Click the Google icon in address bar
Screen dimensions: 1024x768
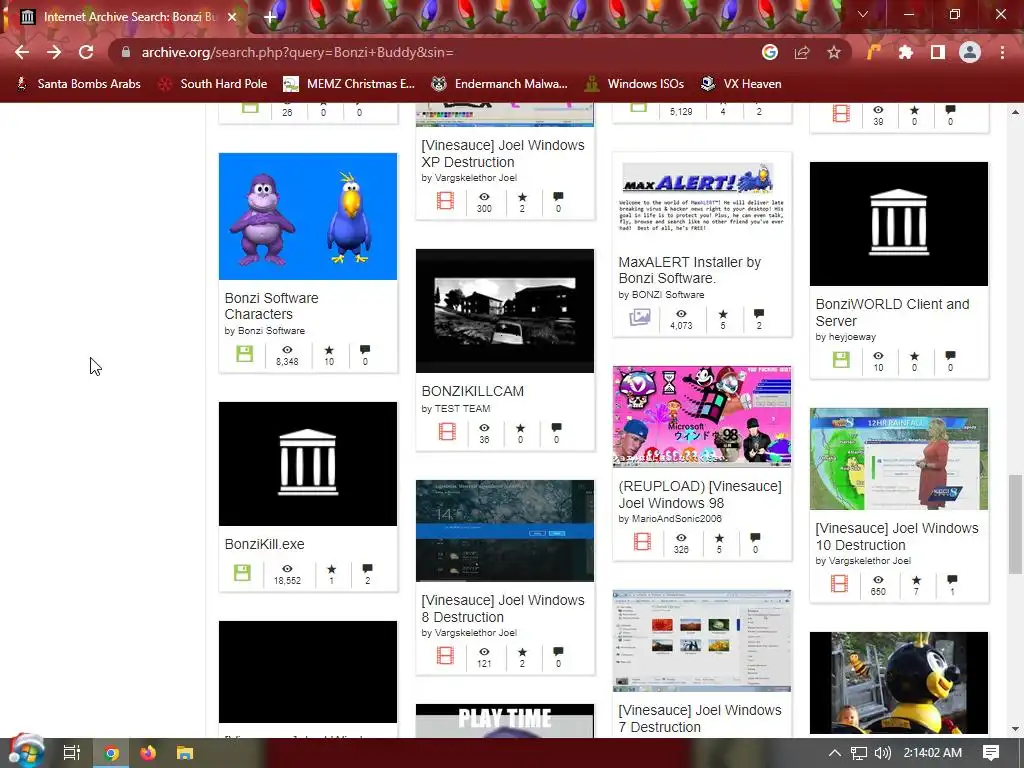coord(770,52)
